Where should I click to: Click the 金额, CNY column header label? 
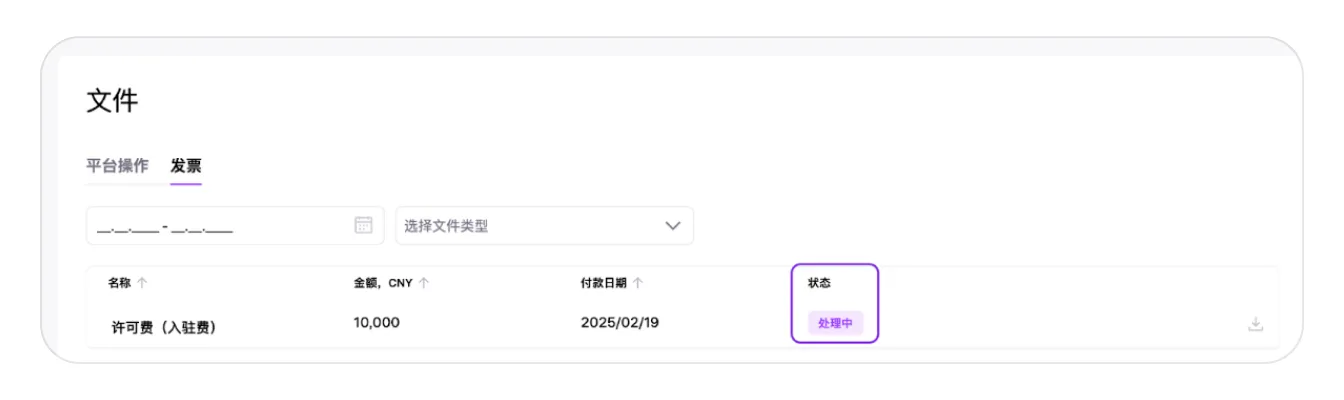pos(383,283)
